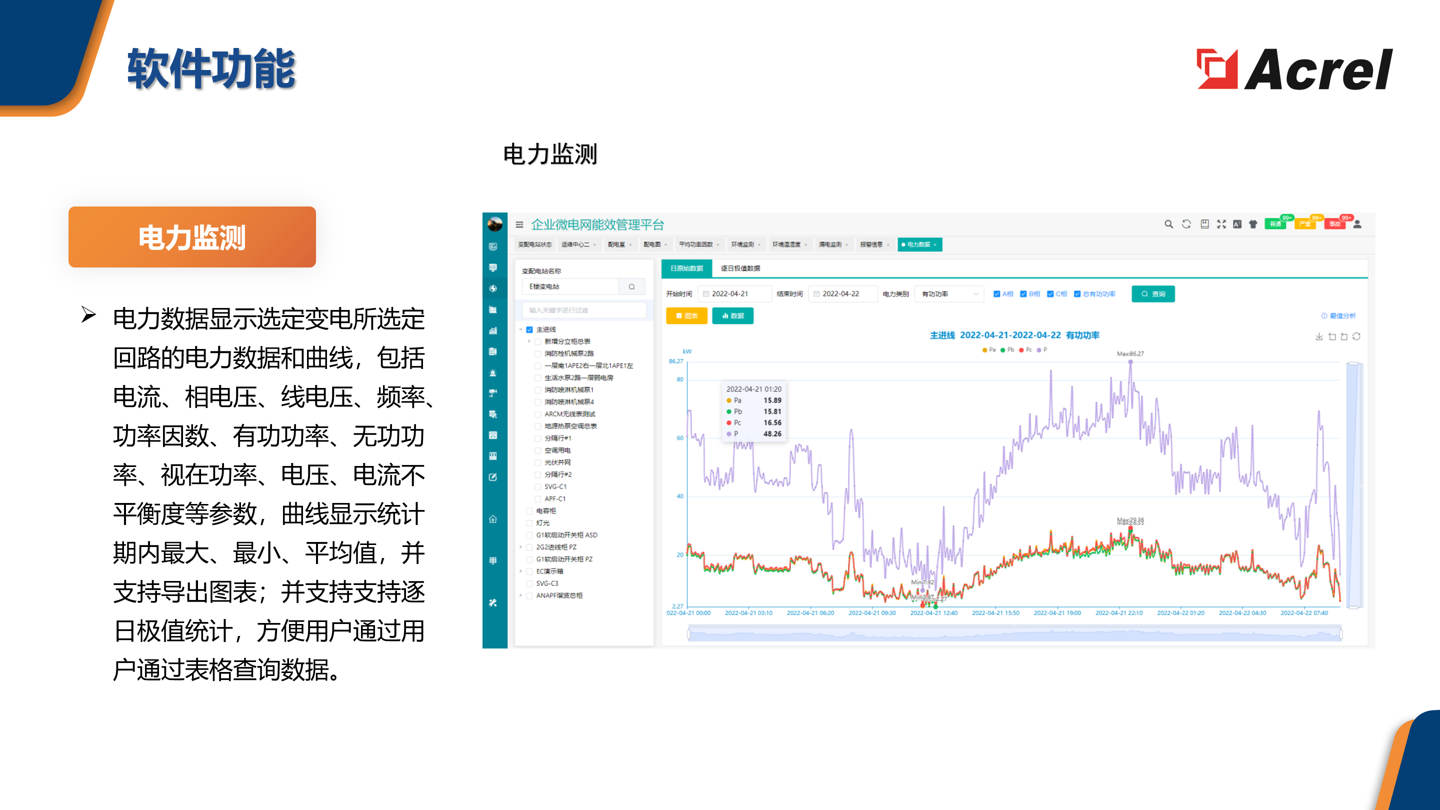The image size is (1440, 810).
Task: Toggle the purple P series legend
Action: [1043, 350]
